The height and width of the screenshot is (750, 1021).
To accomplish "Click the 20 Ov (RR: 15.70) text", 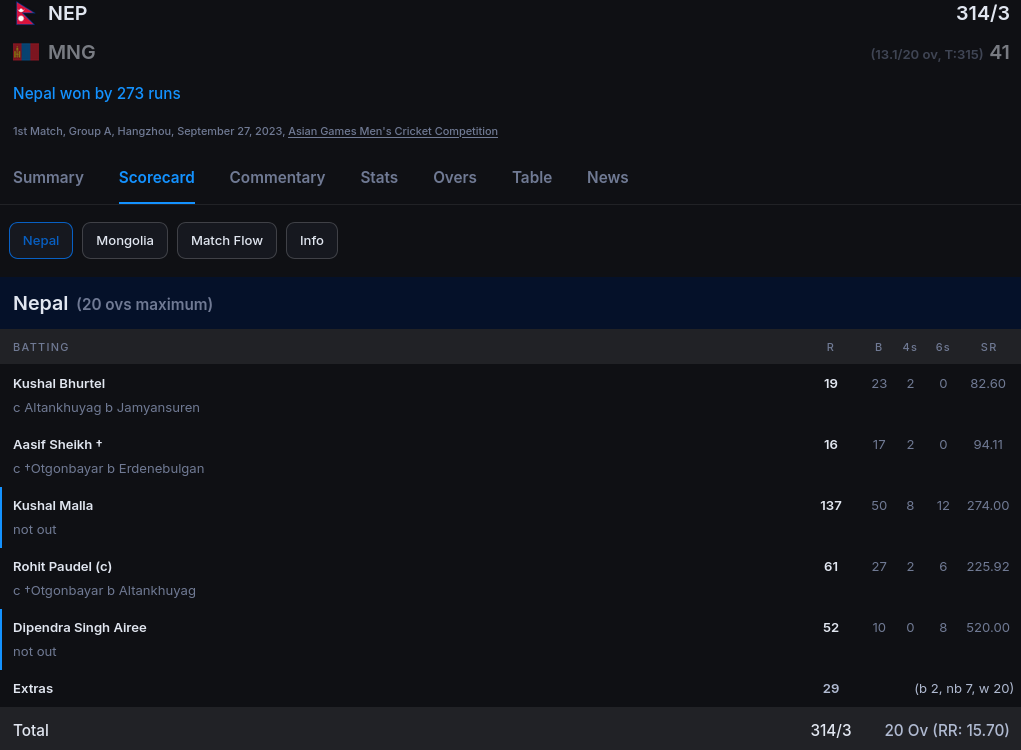I will (947, 730).
